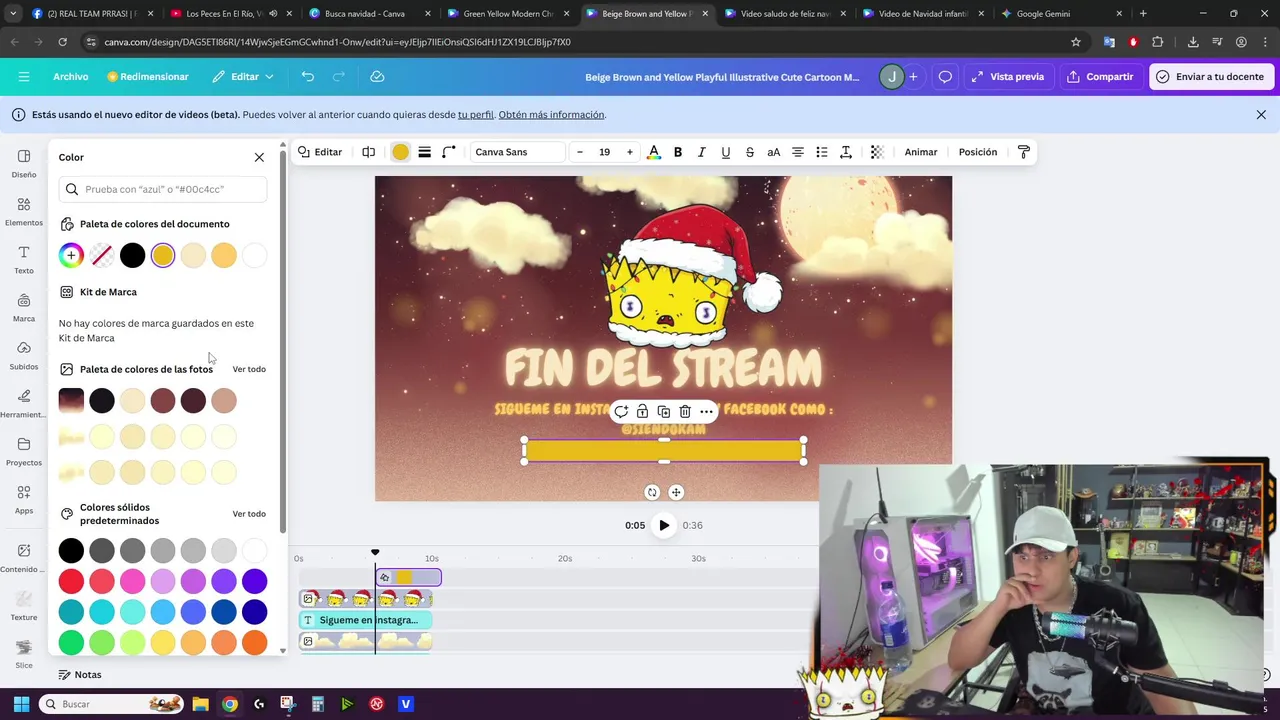Click the color search input field
Image resolution: width=1280 pixels, height=720 pixels.
pyautogui.click(x=163, y=189)
